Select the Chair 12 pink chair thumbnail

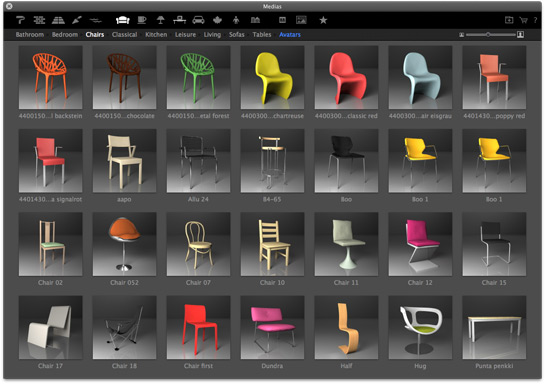(420, 244)
